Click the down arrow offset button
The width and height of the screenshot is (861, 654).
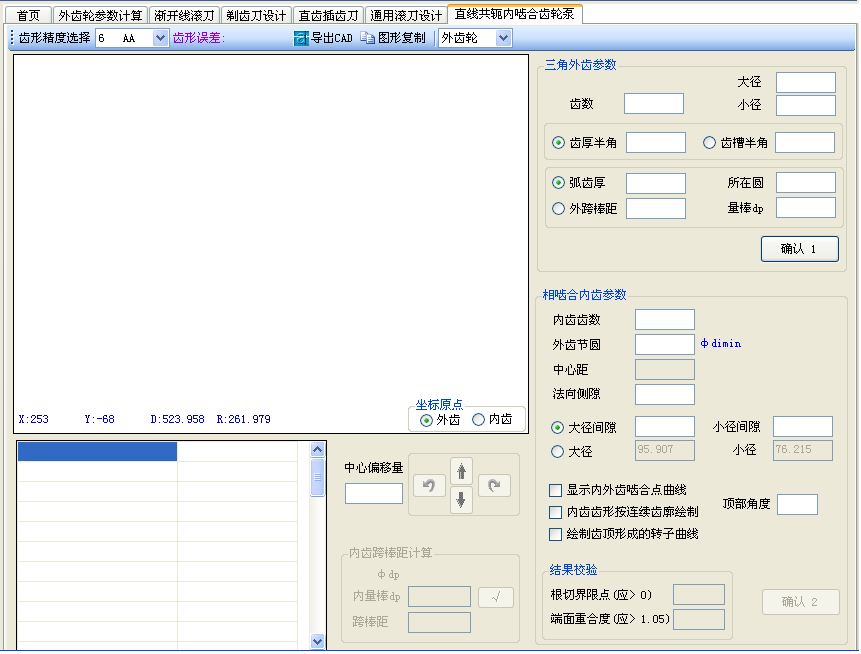461,499
